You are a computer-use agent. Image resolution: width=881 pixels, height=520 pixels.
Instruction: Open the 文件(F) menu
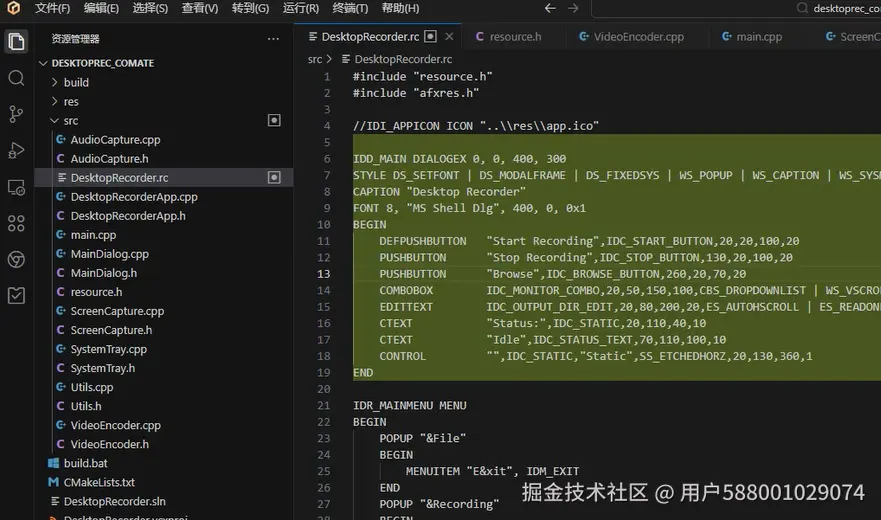tap(52, 8)
